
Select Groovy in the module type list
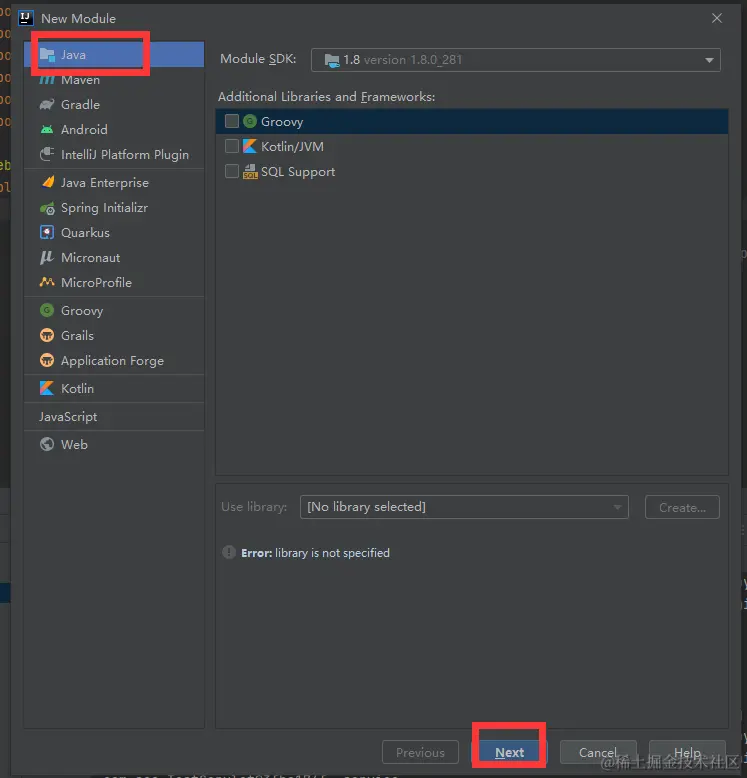pyautogui.click(x=114, y=311)
